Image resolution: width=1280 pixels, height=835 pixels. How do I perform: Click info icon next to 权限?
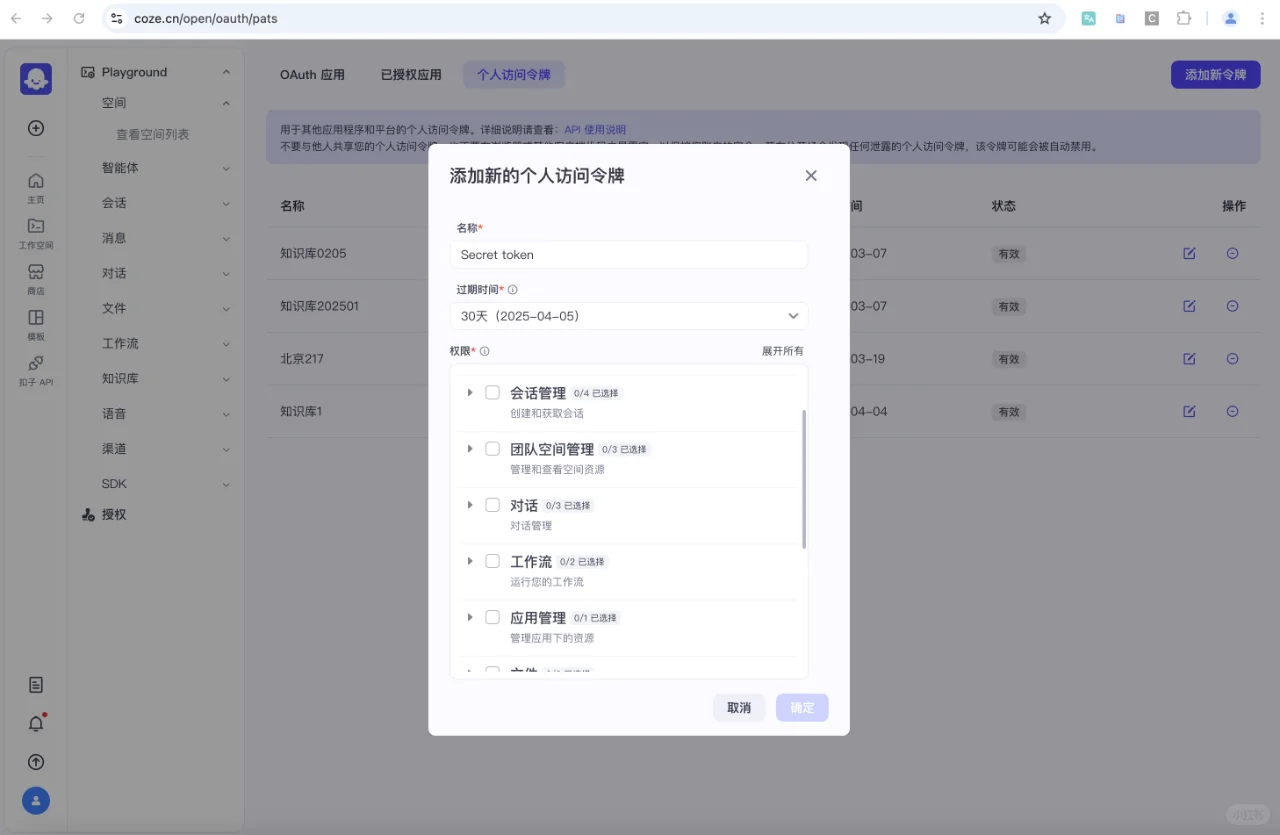coord(485,351)
